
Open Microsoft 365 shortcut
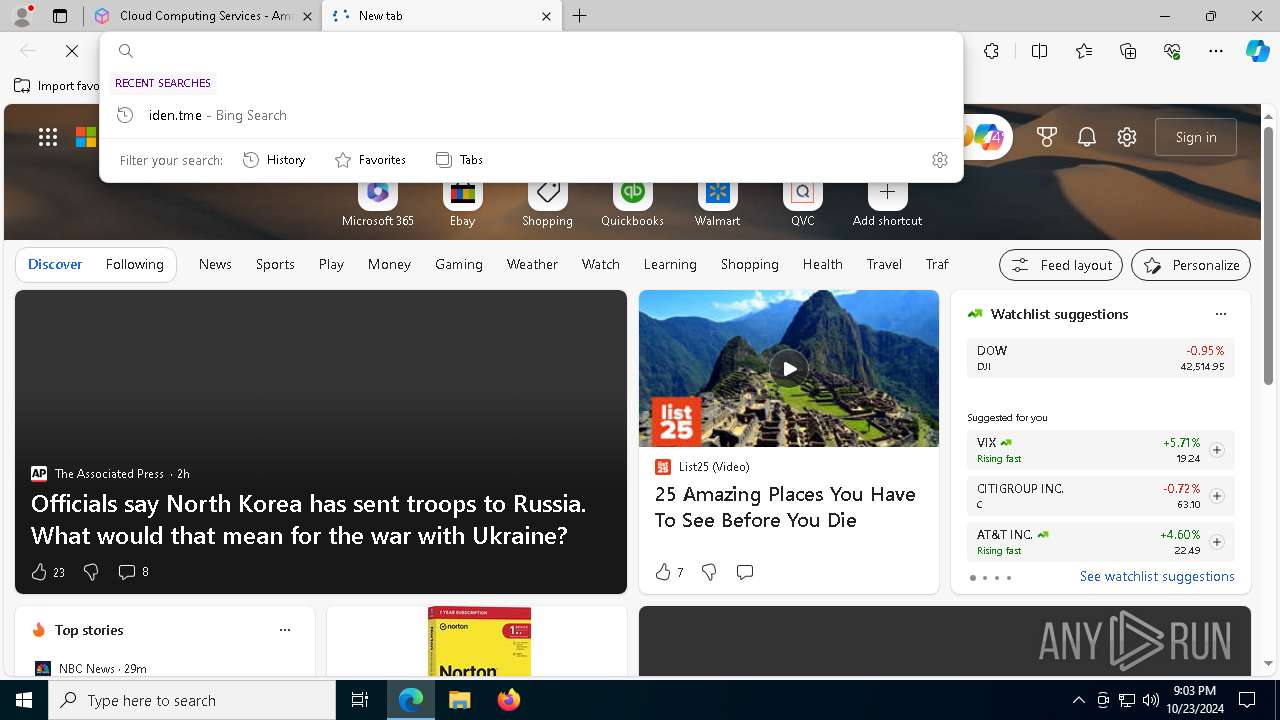click(x=377, y=203)
